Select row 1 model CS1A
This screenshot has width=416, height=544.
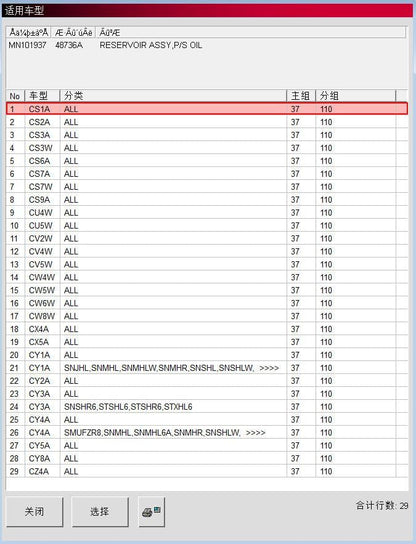(x=207, y=109)
